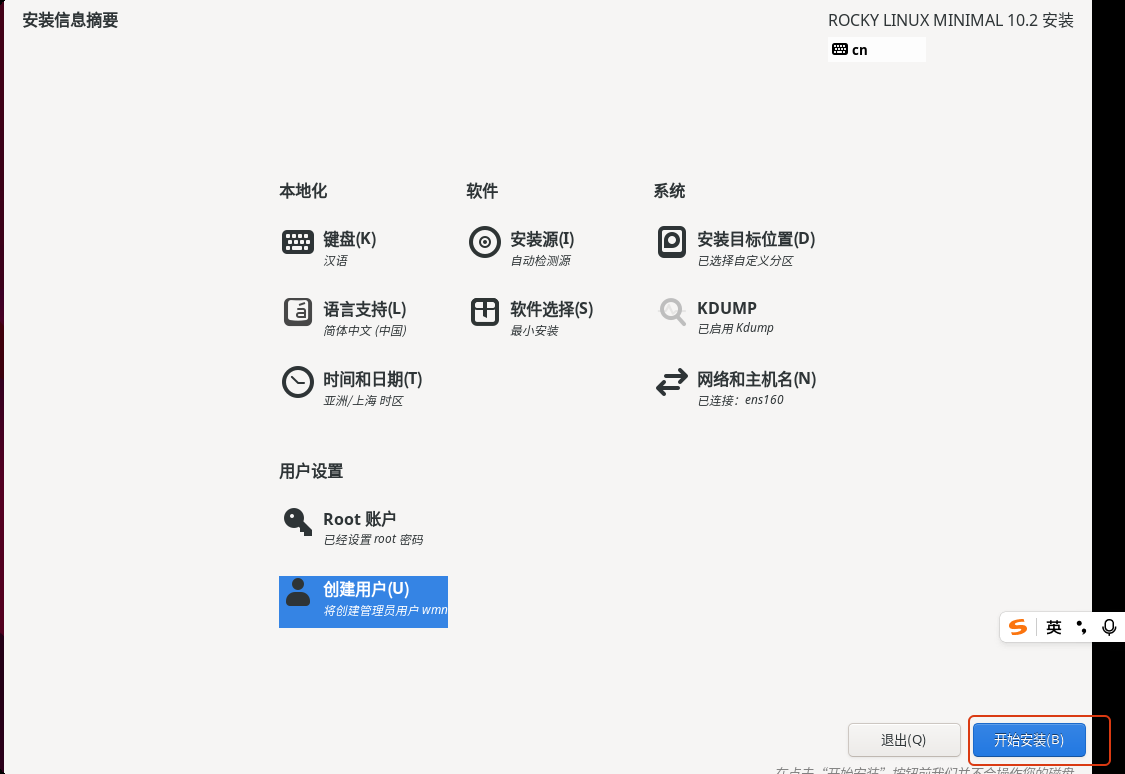
Task: Click the ROCKY LINUX MINIMAL 10.2 安装 text
Action: pos(951,20)
